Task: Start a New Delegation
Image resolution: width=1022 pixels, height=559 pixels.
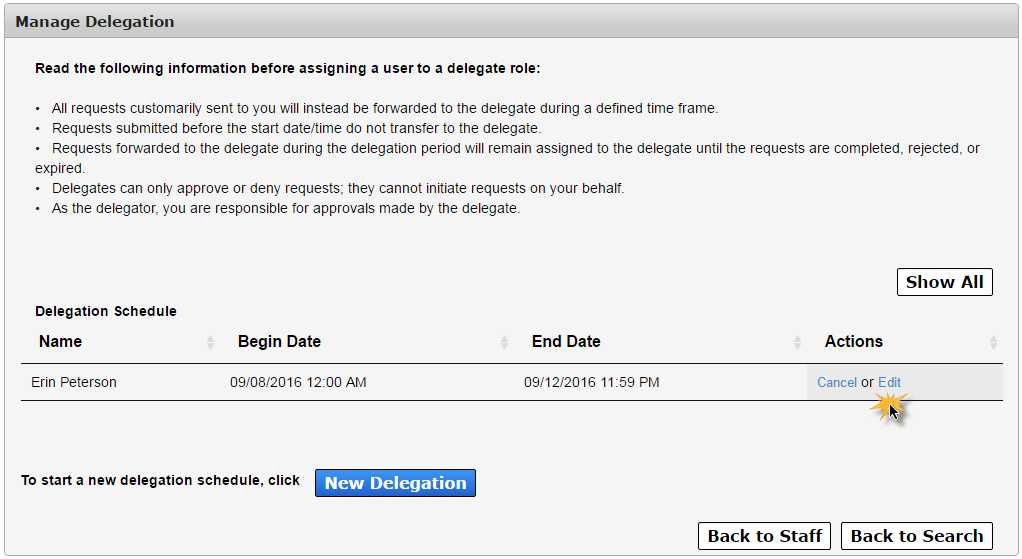Action: coord(395,483)
